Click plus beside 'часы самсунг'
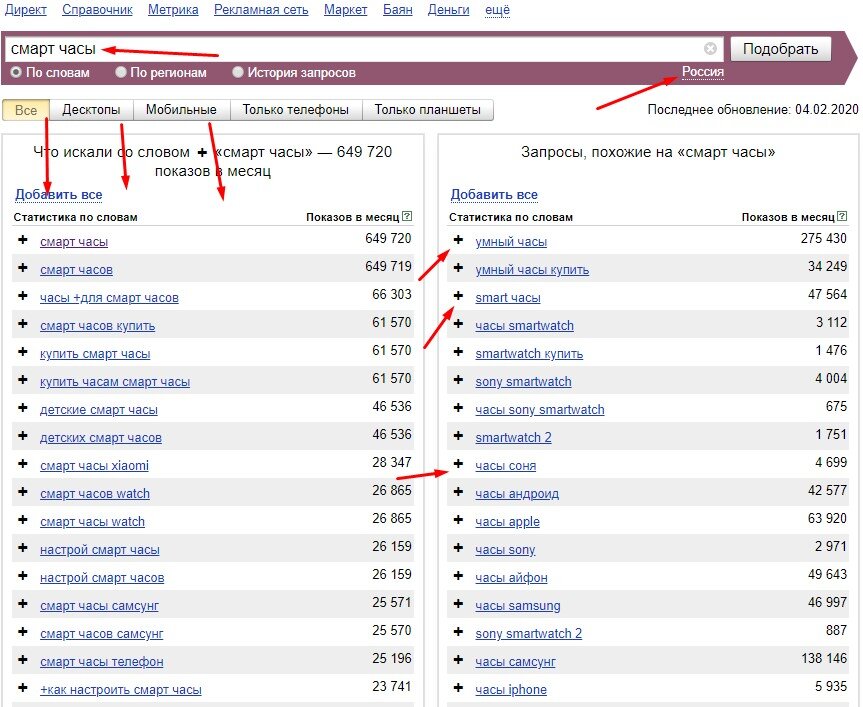 coord(458,660)
